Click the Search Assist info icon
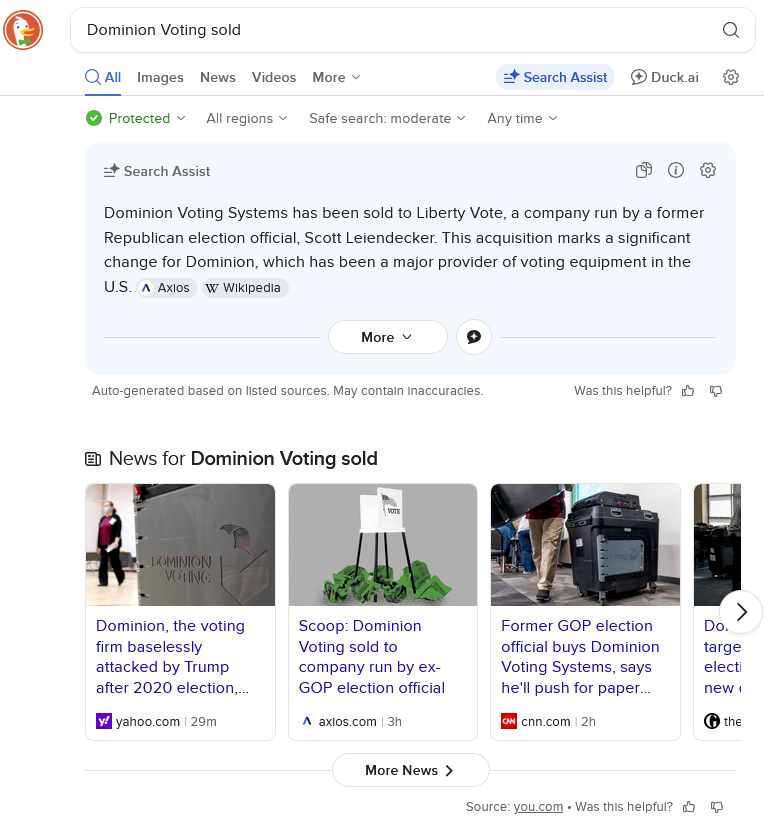Screen dimensions: 764x822 [676, 171]
